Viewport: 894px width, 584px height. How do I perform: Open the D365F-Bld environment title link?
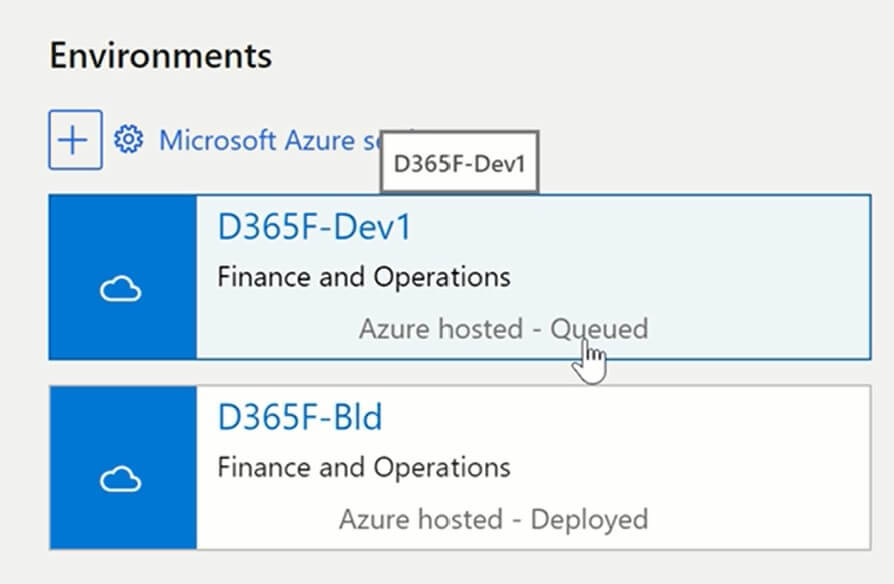click(x=300, y=418)
